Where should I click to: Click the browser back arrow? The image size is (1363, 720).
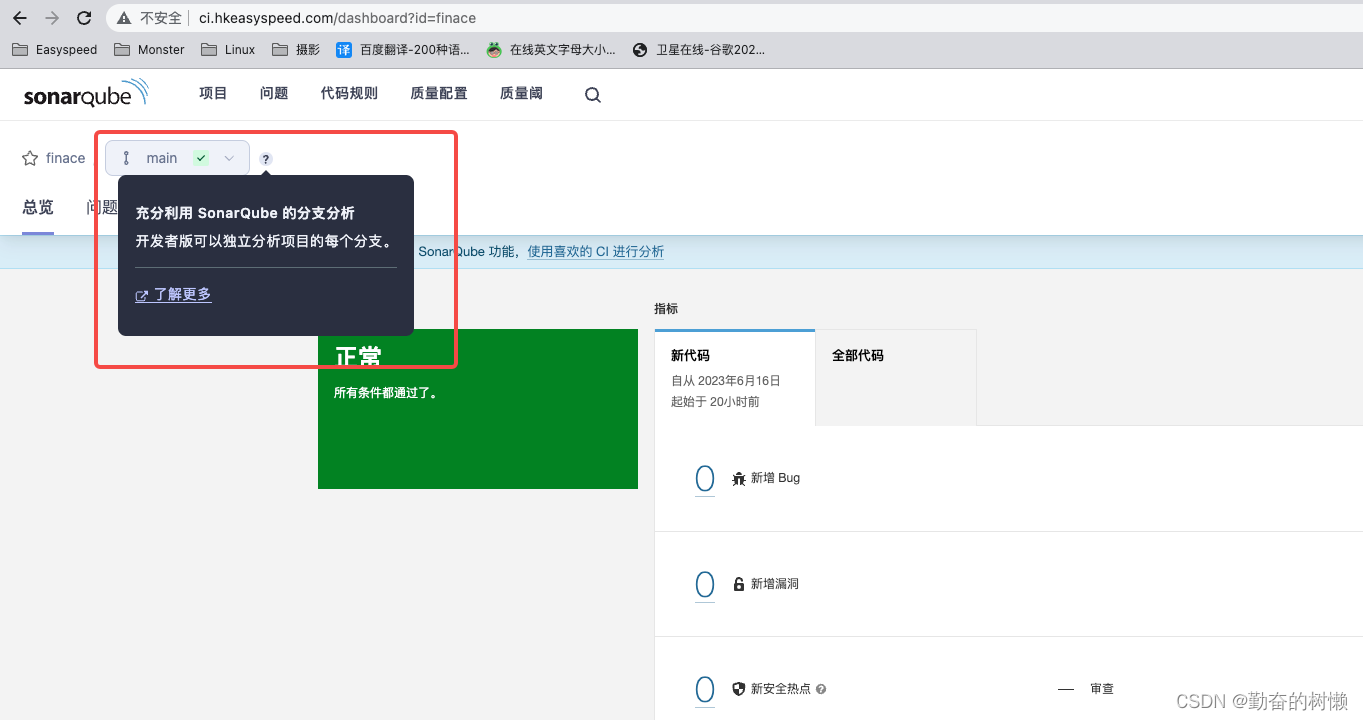(20, 18)
